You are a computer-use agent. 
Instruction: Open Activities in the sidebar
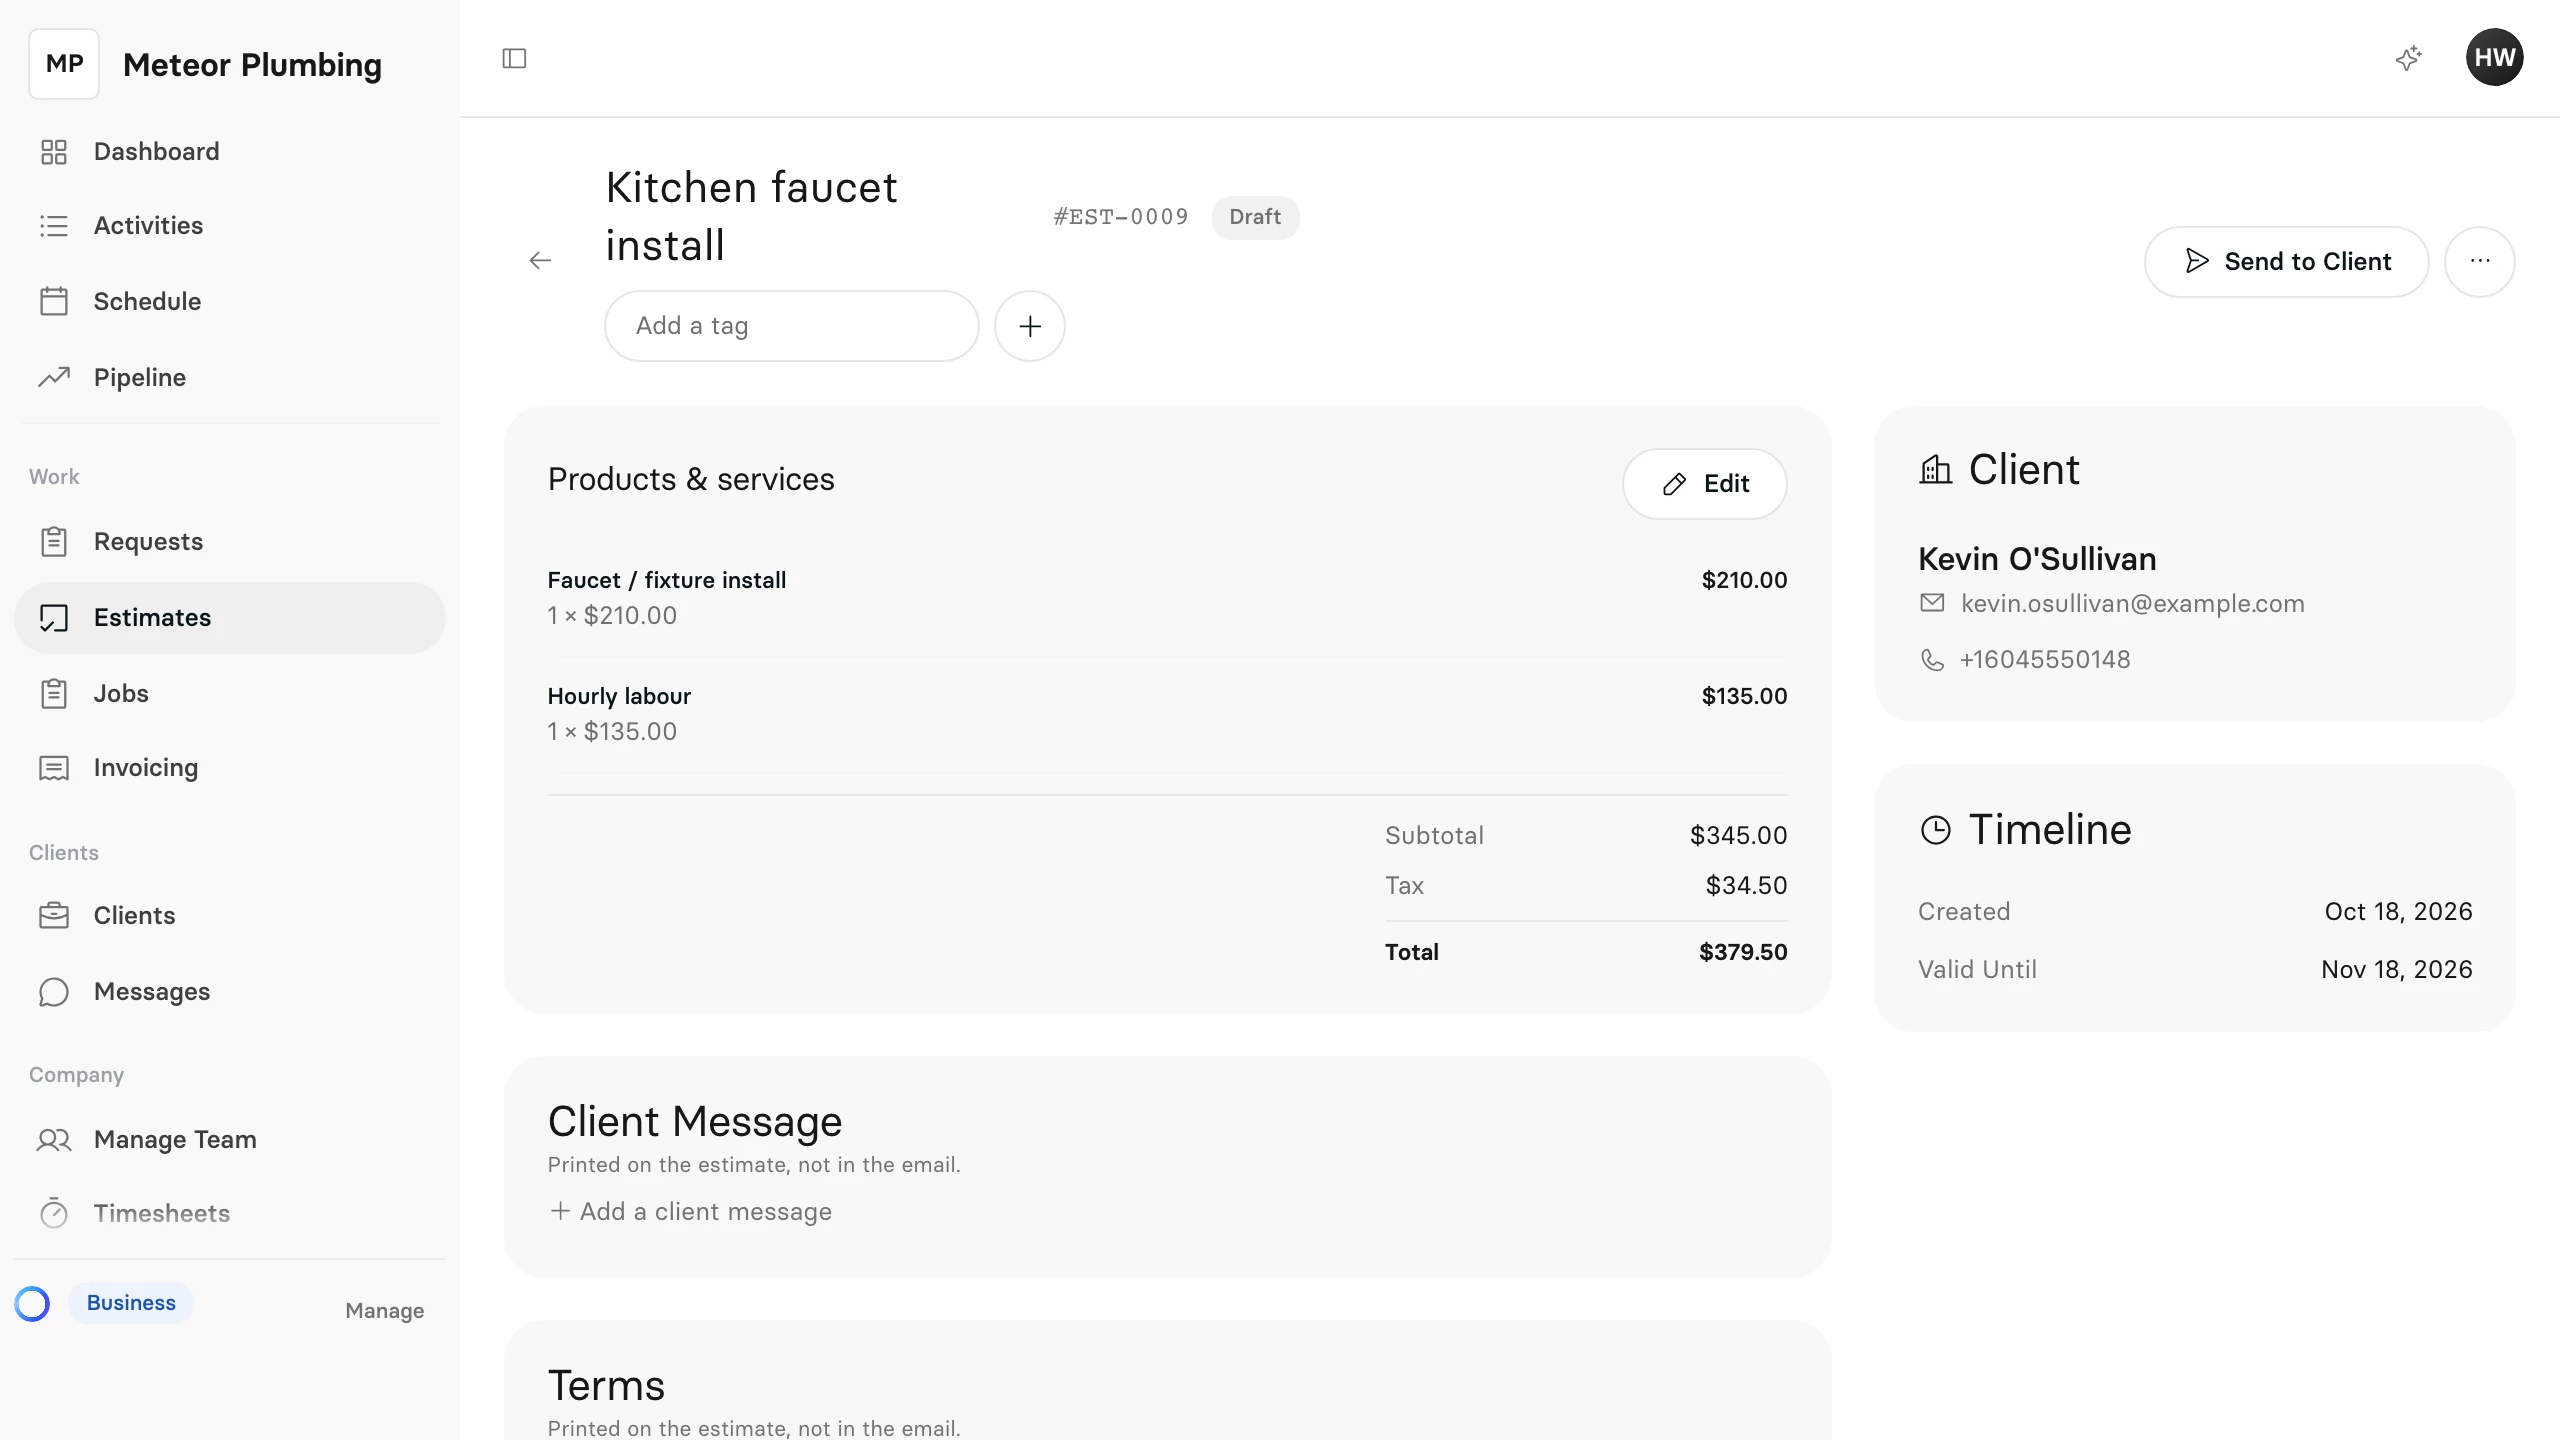tap(230, 226)
